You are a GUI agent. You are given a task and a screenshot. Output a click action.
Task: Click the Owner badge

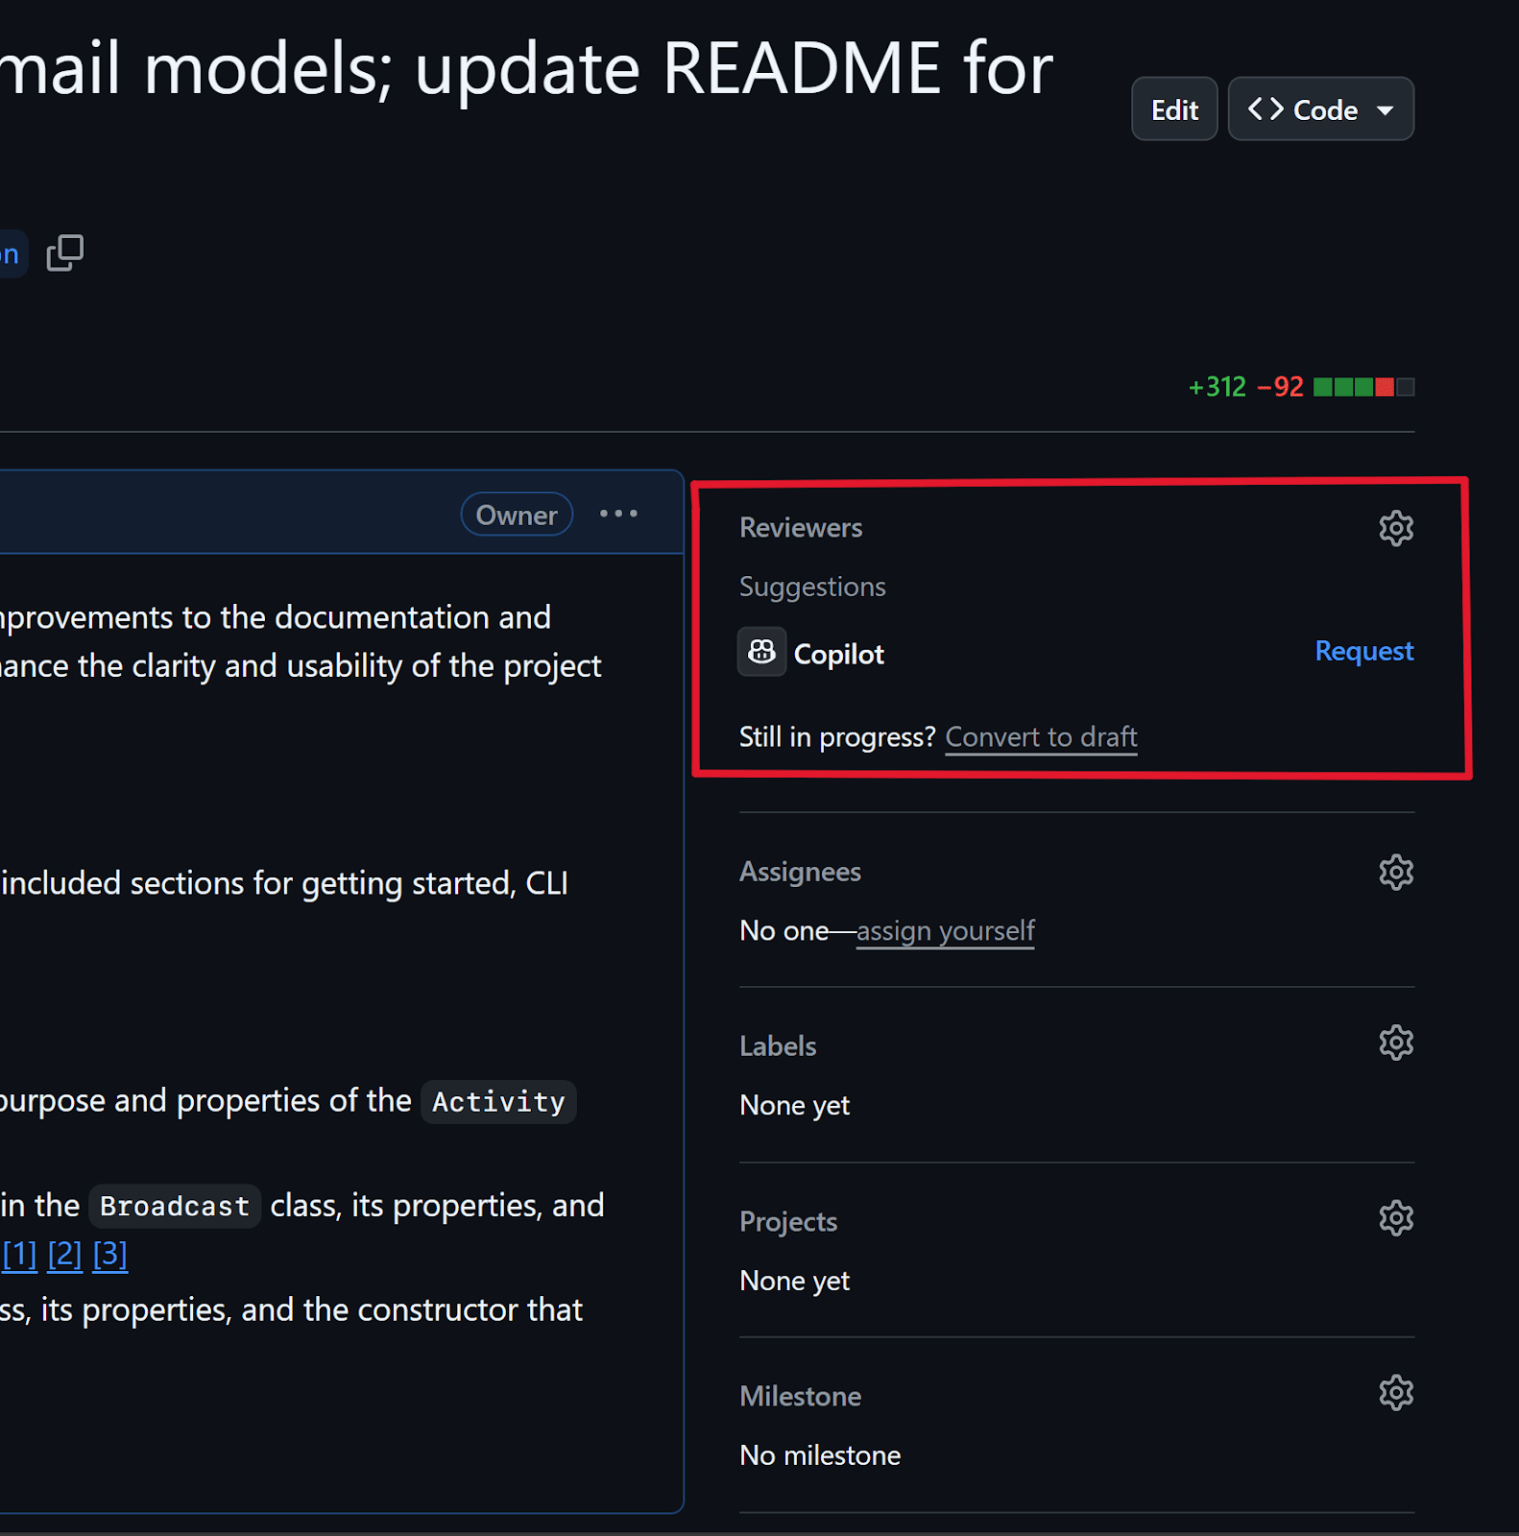tap(516, 514)
